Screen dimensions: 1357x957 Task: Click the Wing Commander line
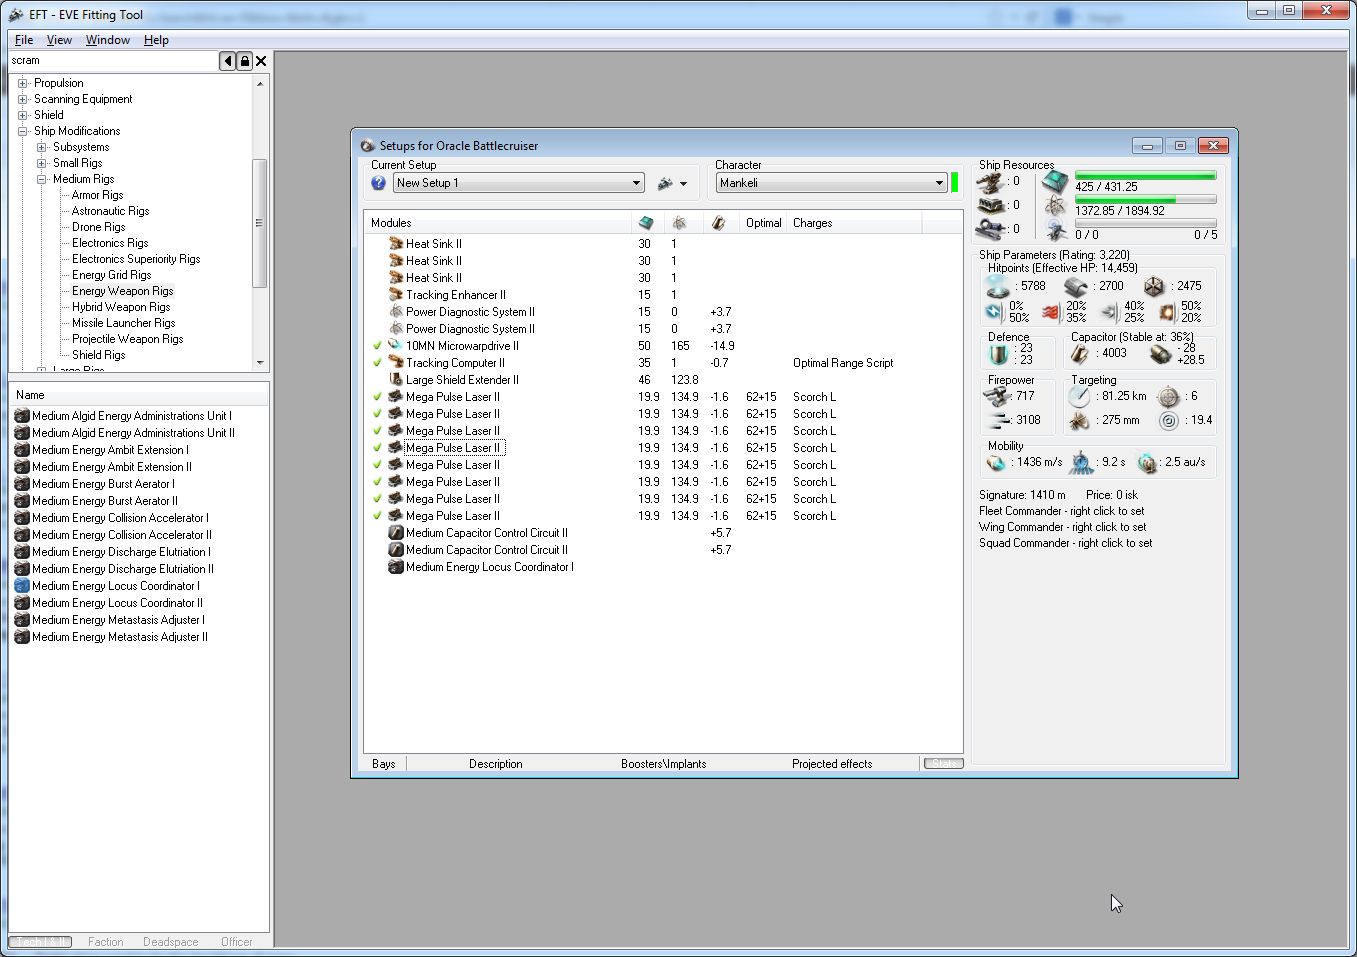(x=1063, y=527)
